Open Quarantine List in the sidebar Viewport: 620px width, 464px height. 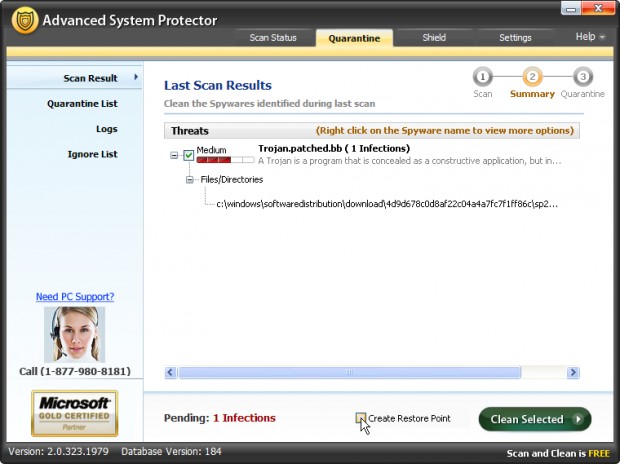coord(82,104)
